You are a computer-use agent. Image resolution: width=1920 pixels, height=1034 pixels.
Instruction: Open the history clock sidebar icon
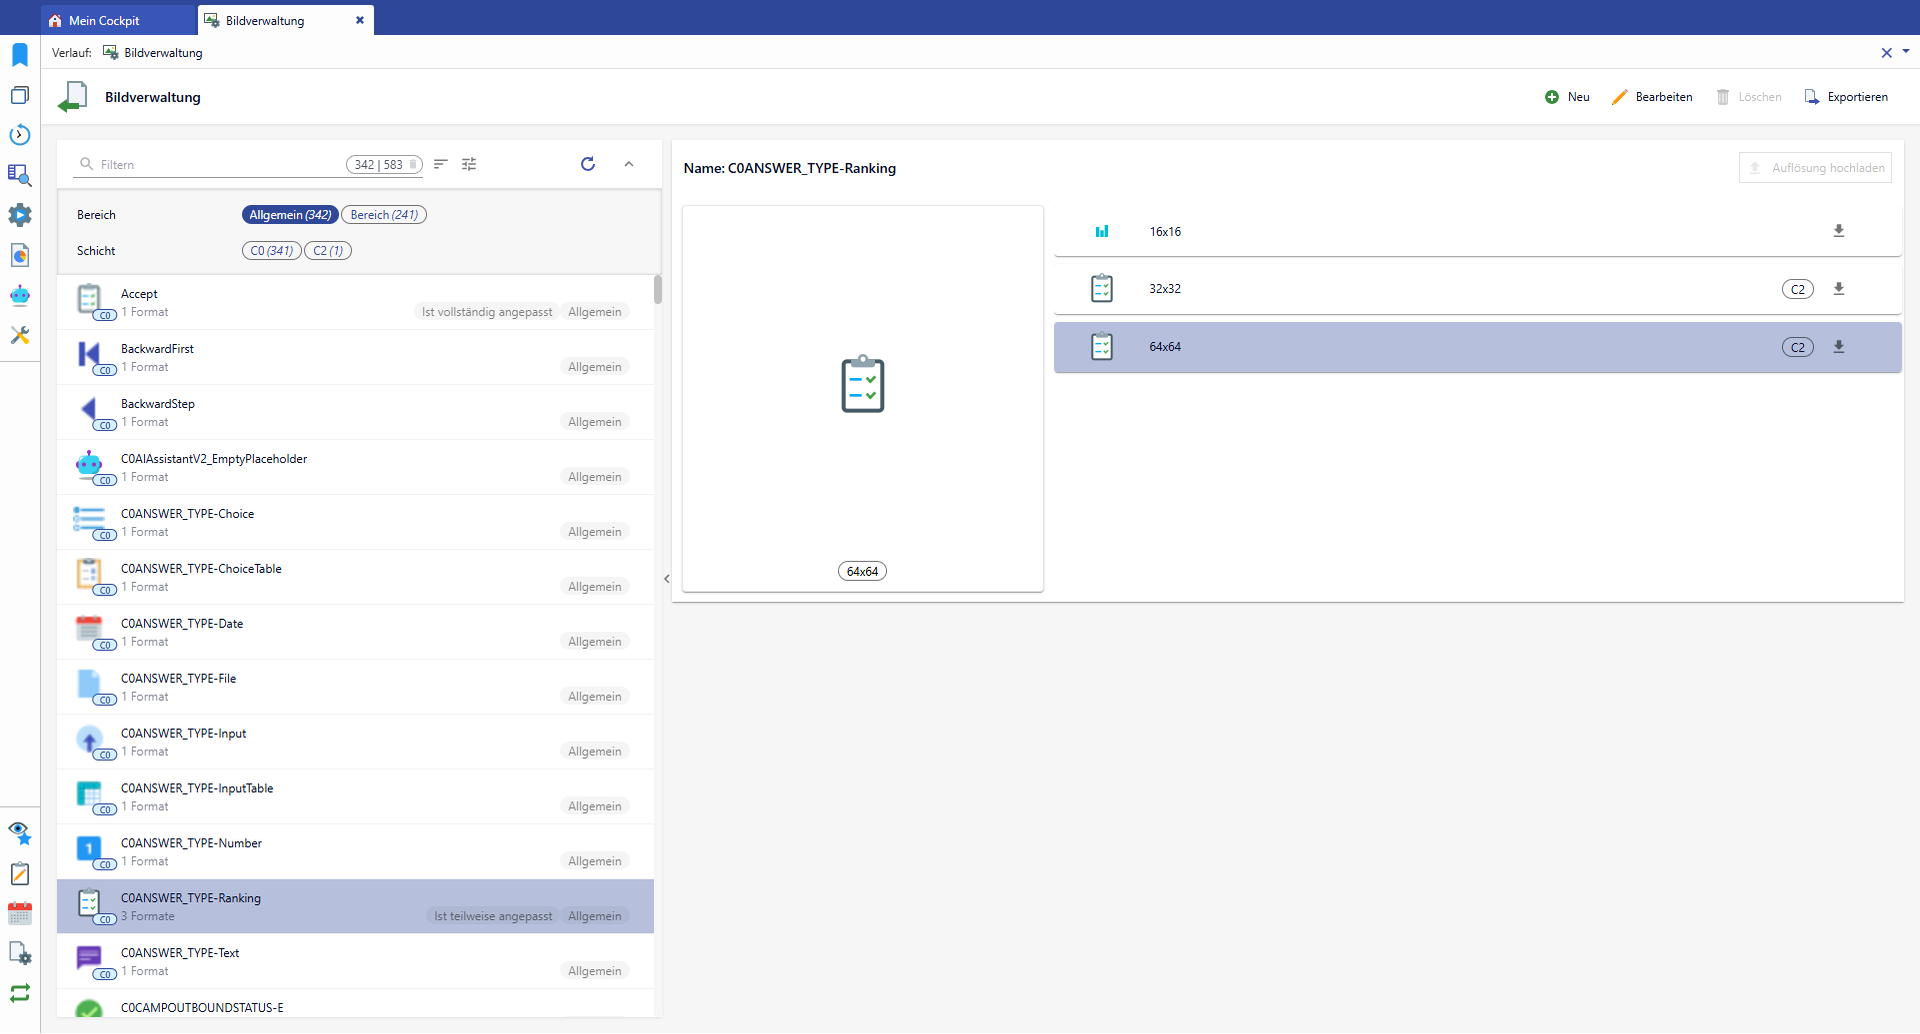20,135
